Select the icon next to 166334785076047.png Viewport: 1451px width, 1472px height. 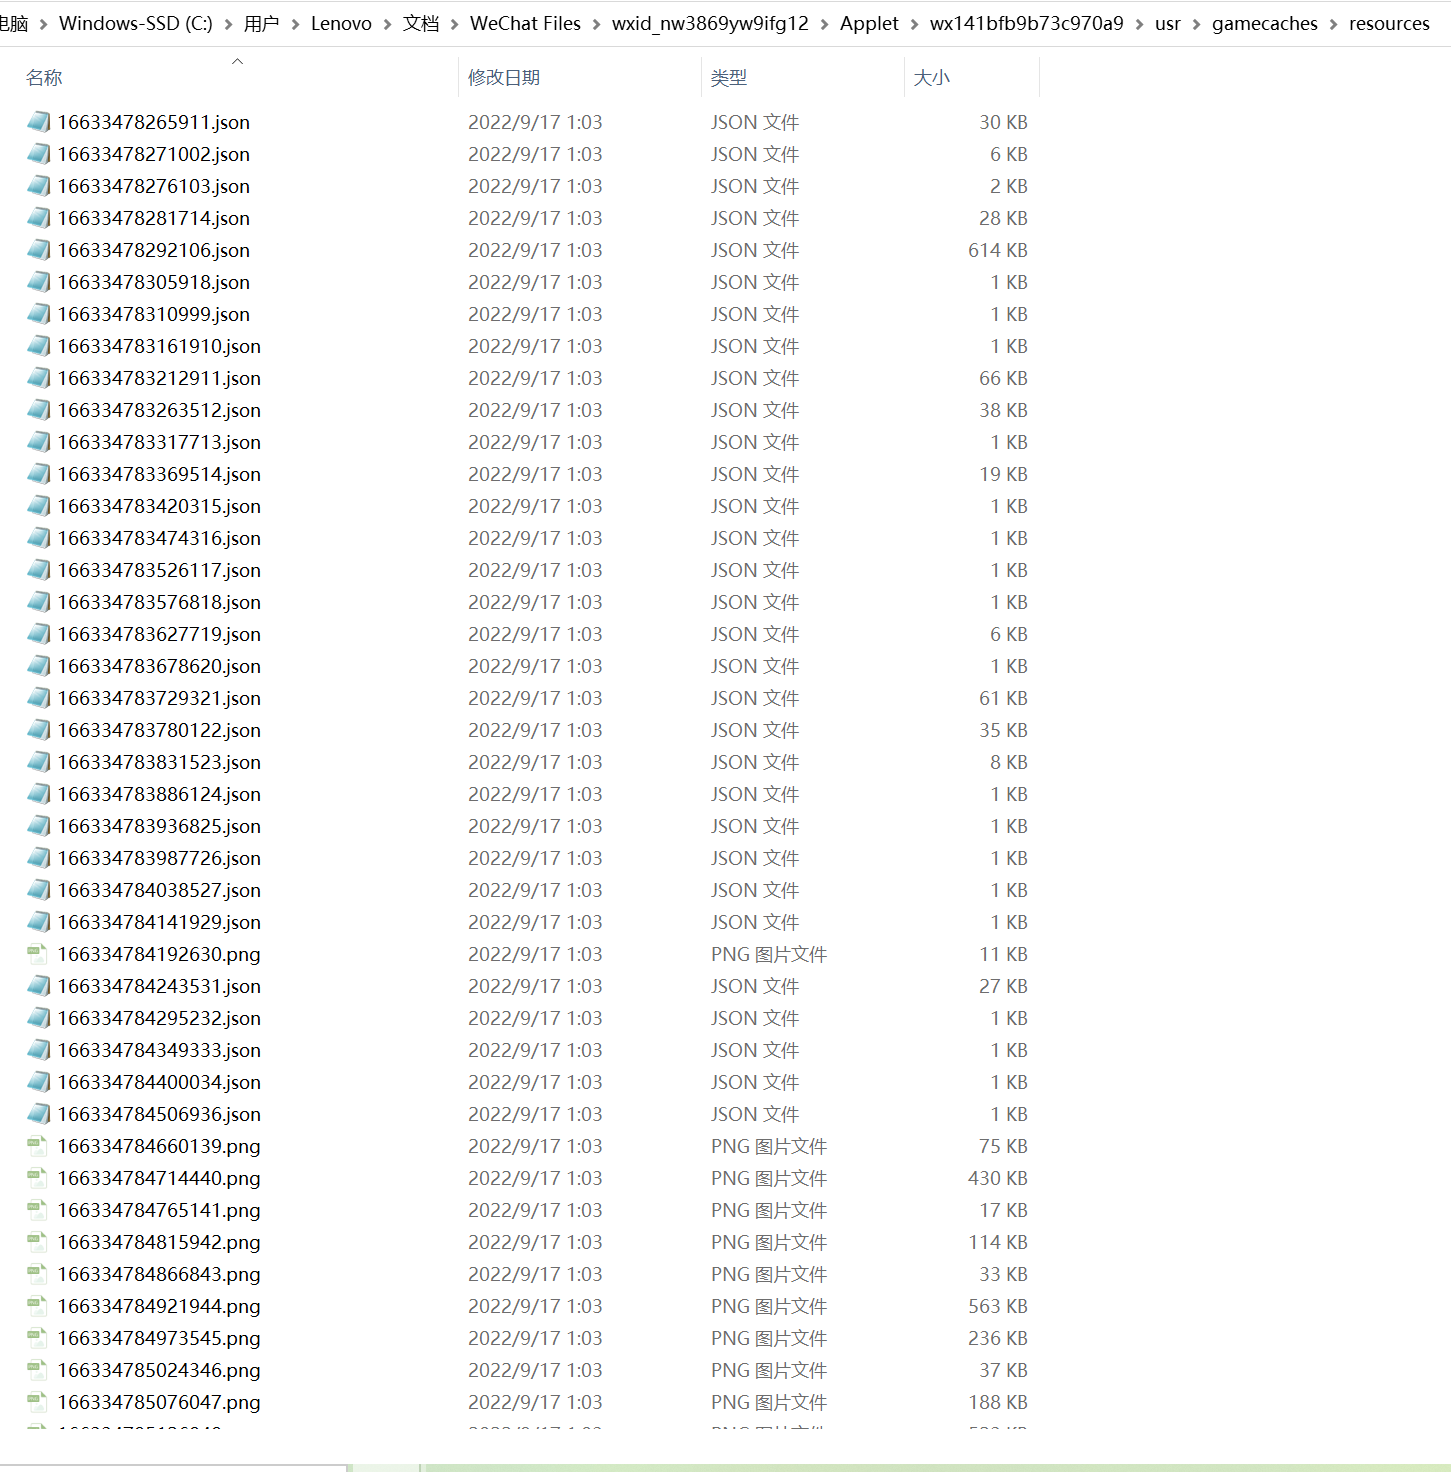pos(38,1402)
